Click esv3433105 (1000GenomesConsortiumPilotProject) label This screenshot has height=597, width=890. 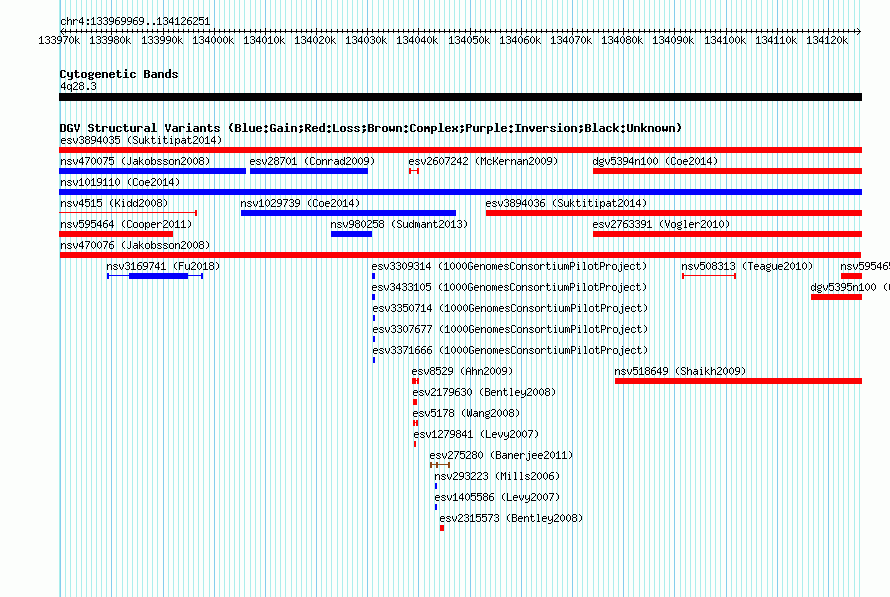(x=509, y=287)
